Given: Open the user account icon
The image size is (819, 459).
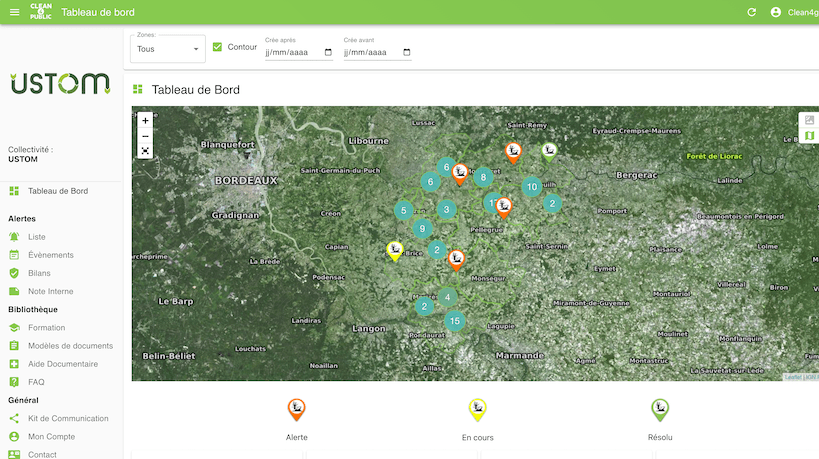Looking at the screenshot, I should coord(776,12).
